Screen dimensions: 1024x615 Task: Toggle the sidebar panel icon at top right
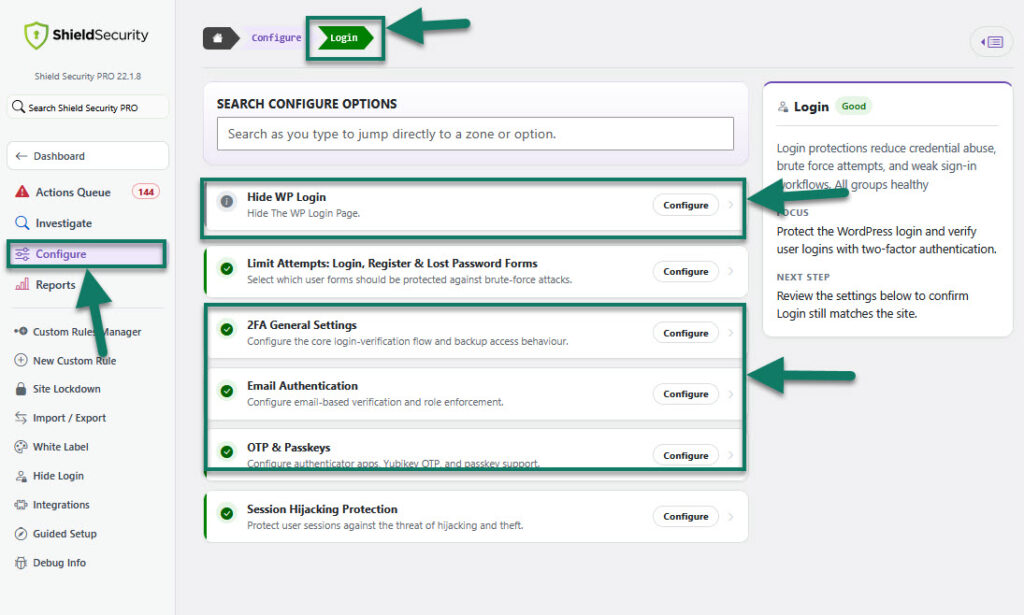pos(991,42)
